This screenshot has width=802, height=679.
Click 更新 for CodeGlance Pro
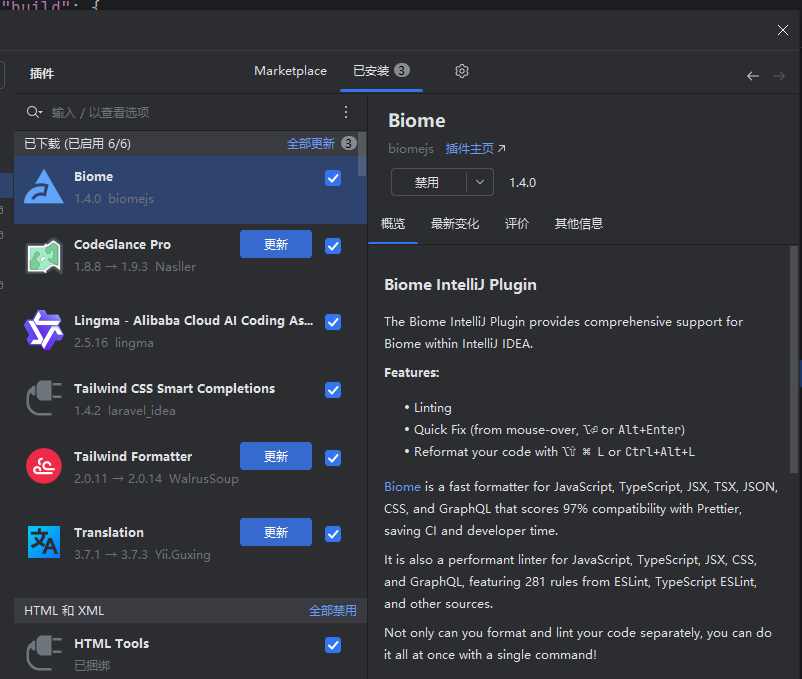[276, 244]
